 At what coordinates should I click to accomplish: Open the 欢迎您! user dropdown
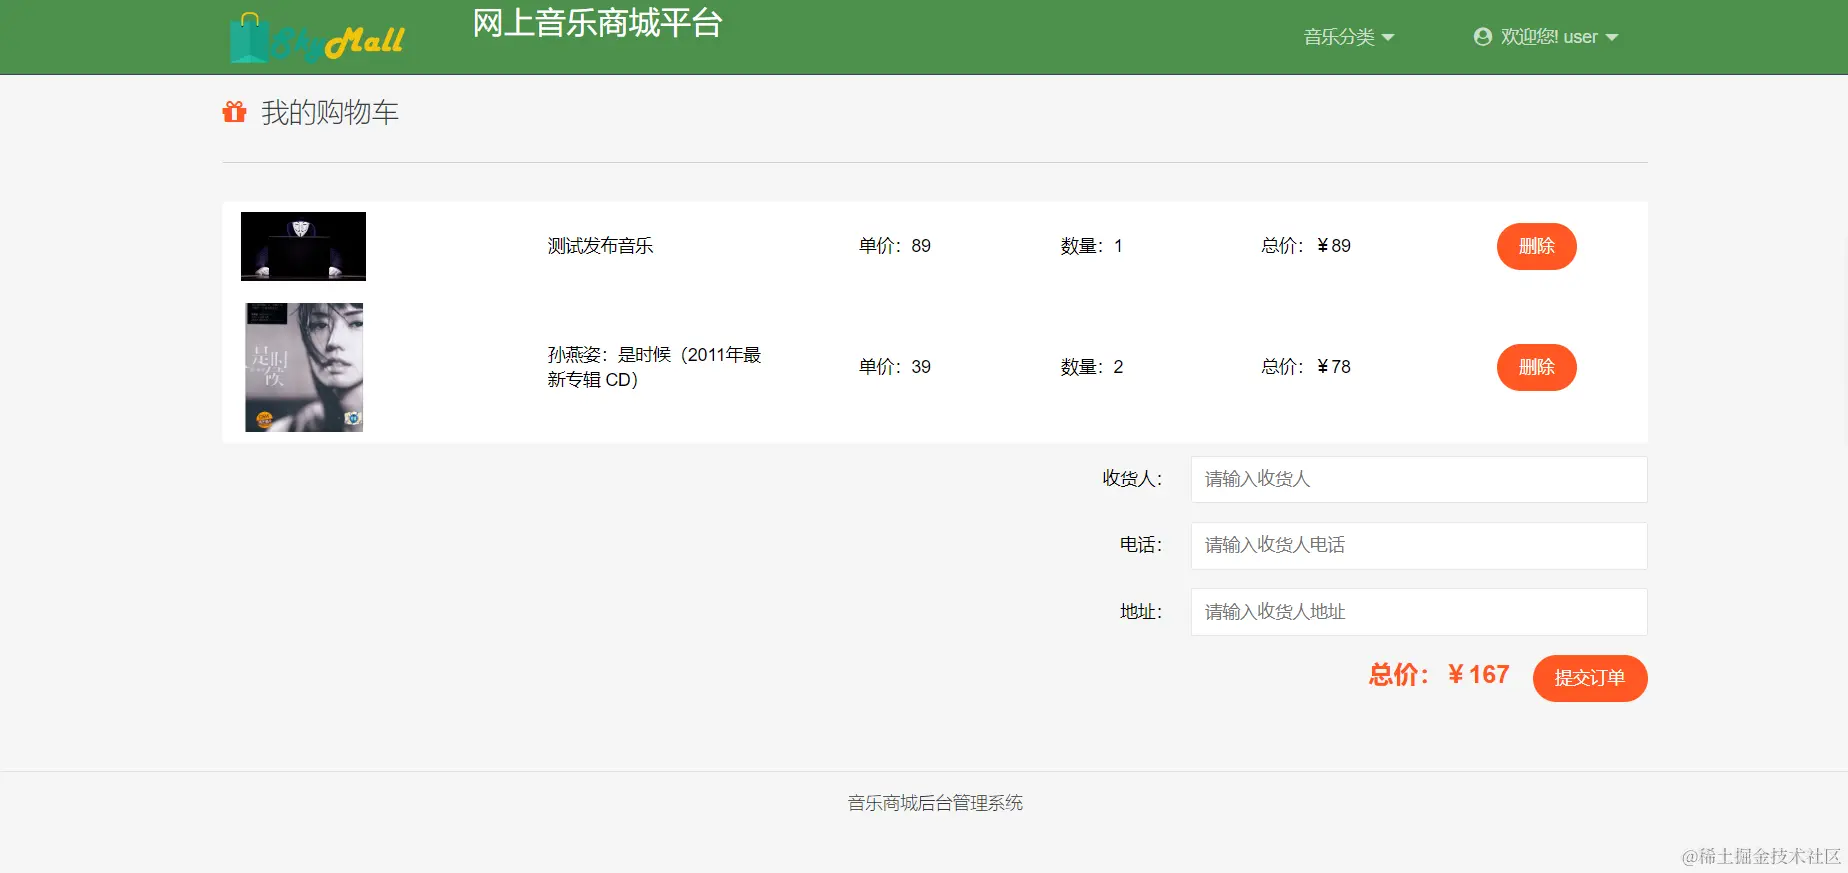point(1546,37)
